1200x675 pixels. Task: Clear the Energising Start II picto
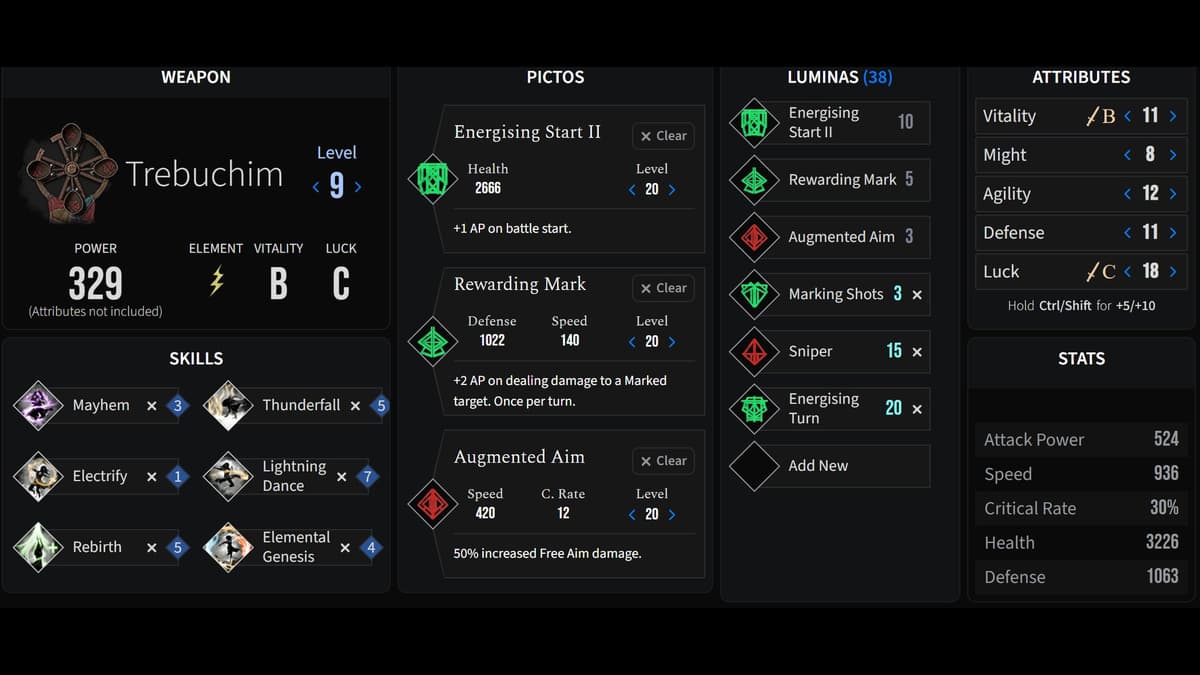tap(664, 136)
